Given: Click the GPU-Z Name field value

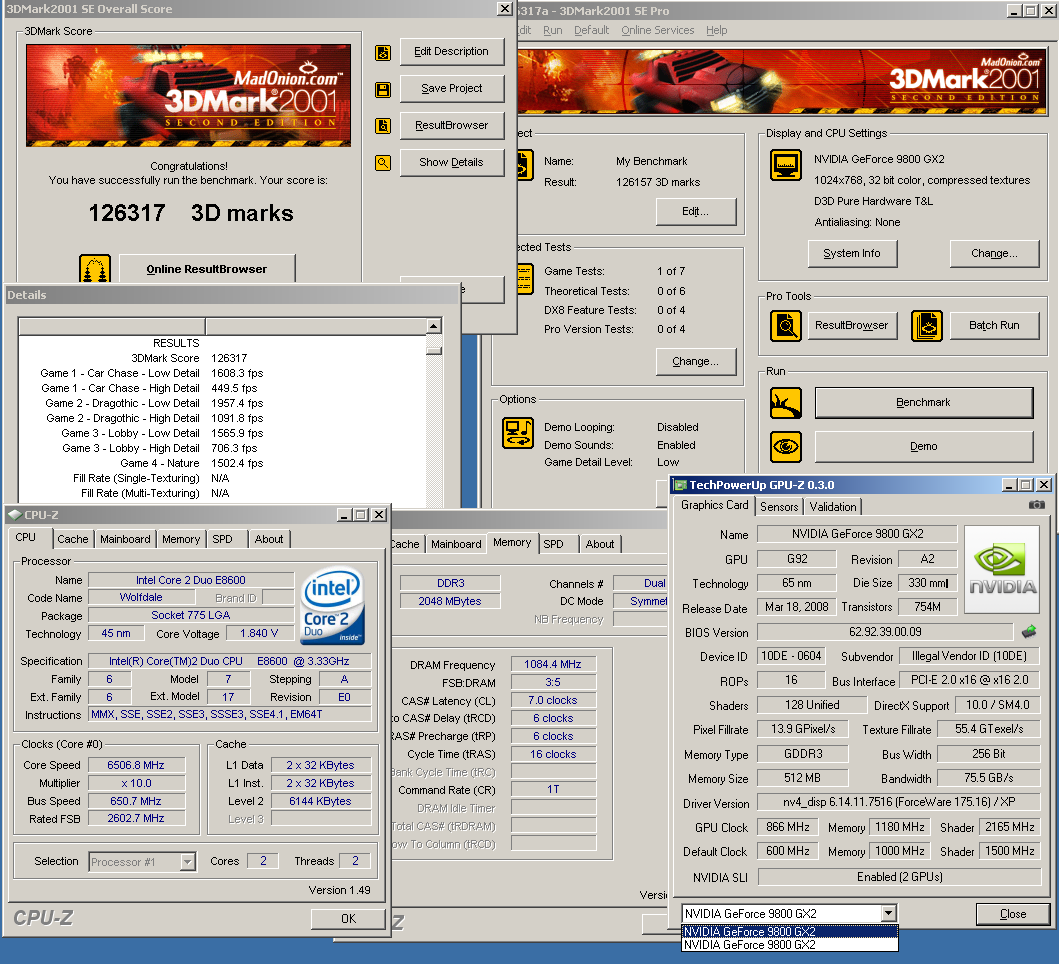Looking at the screenshot, I should click(857, 534).
